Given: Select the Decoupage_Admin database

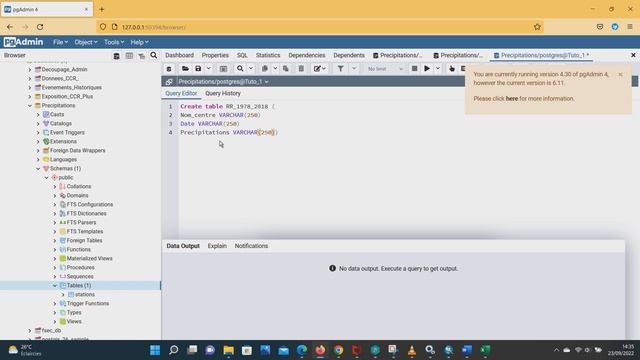Looking at the screenshot, I should (64, 69).
